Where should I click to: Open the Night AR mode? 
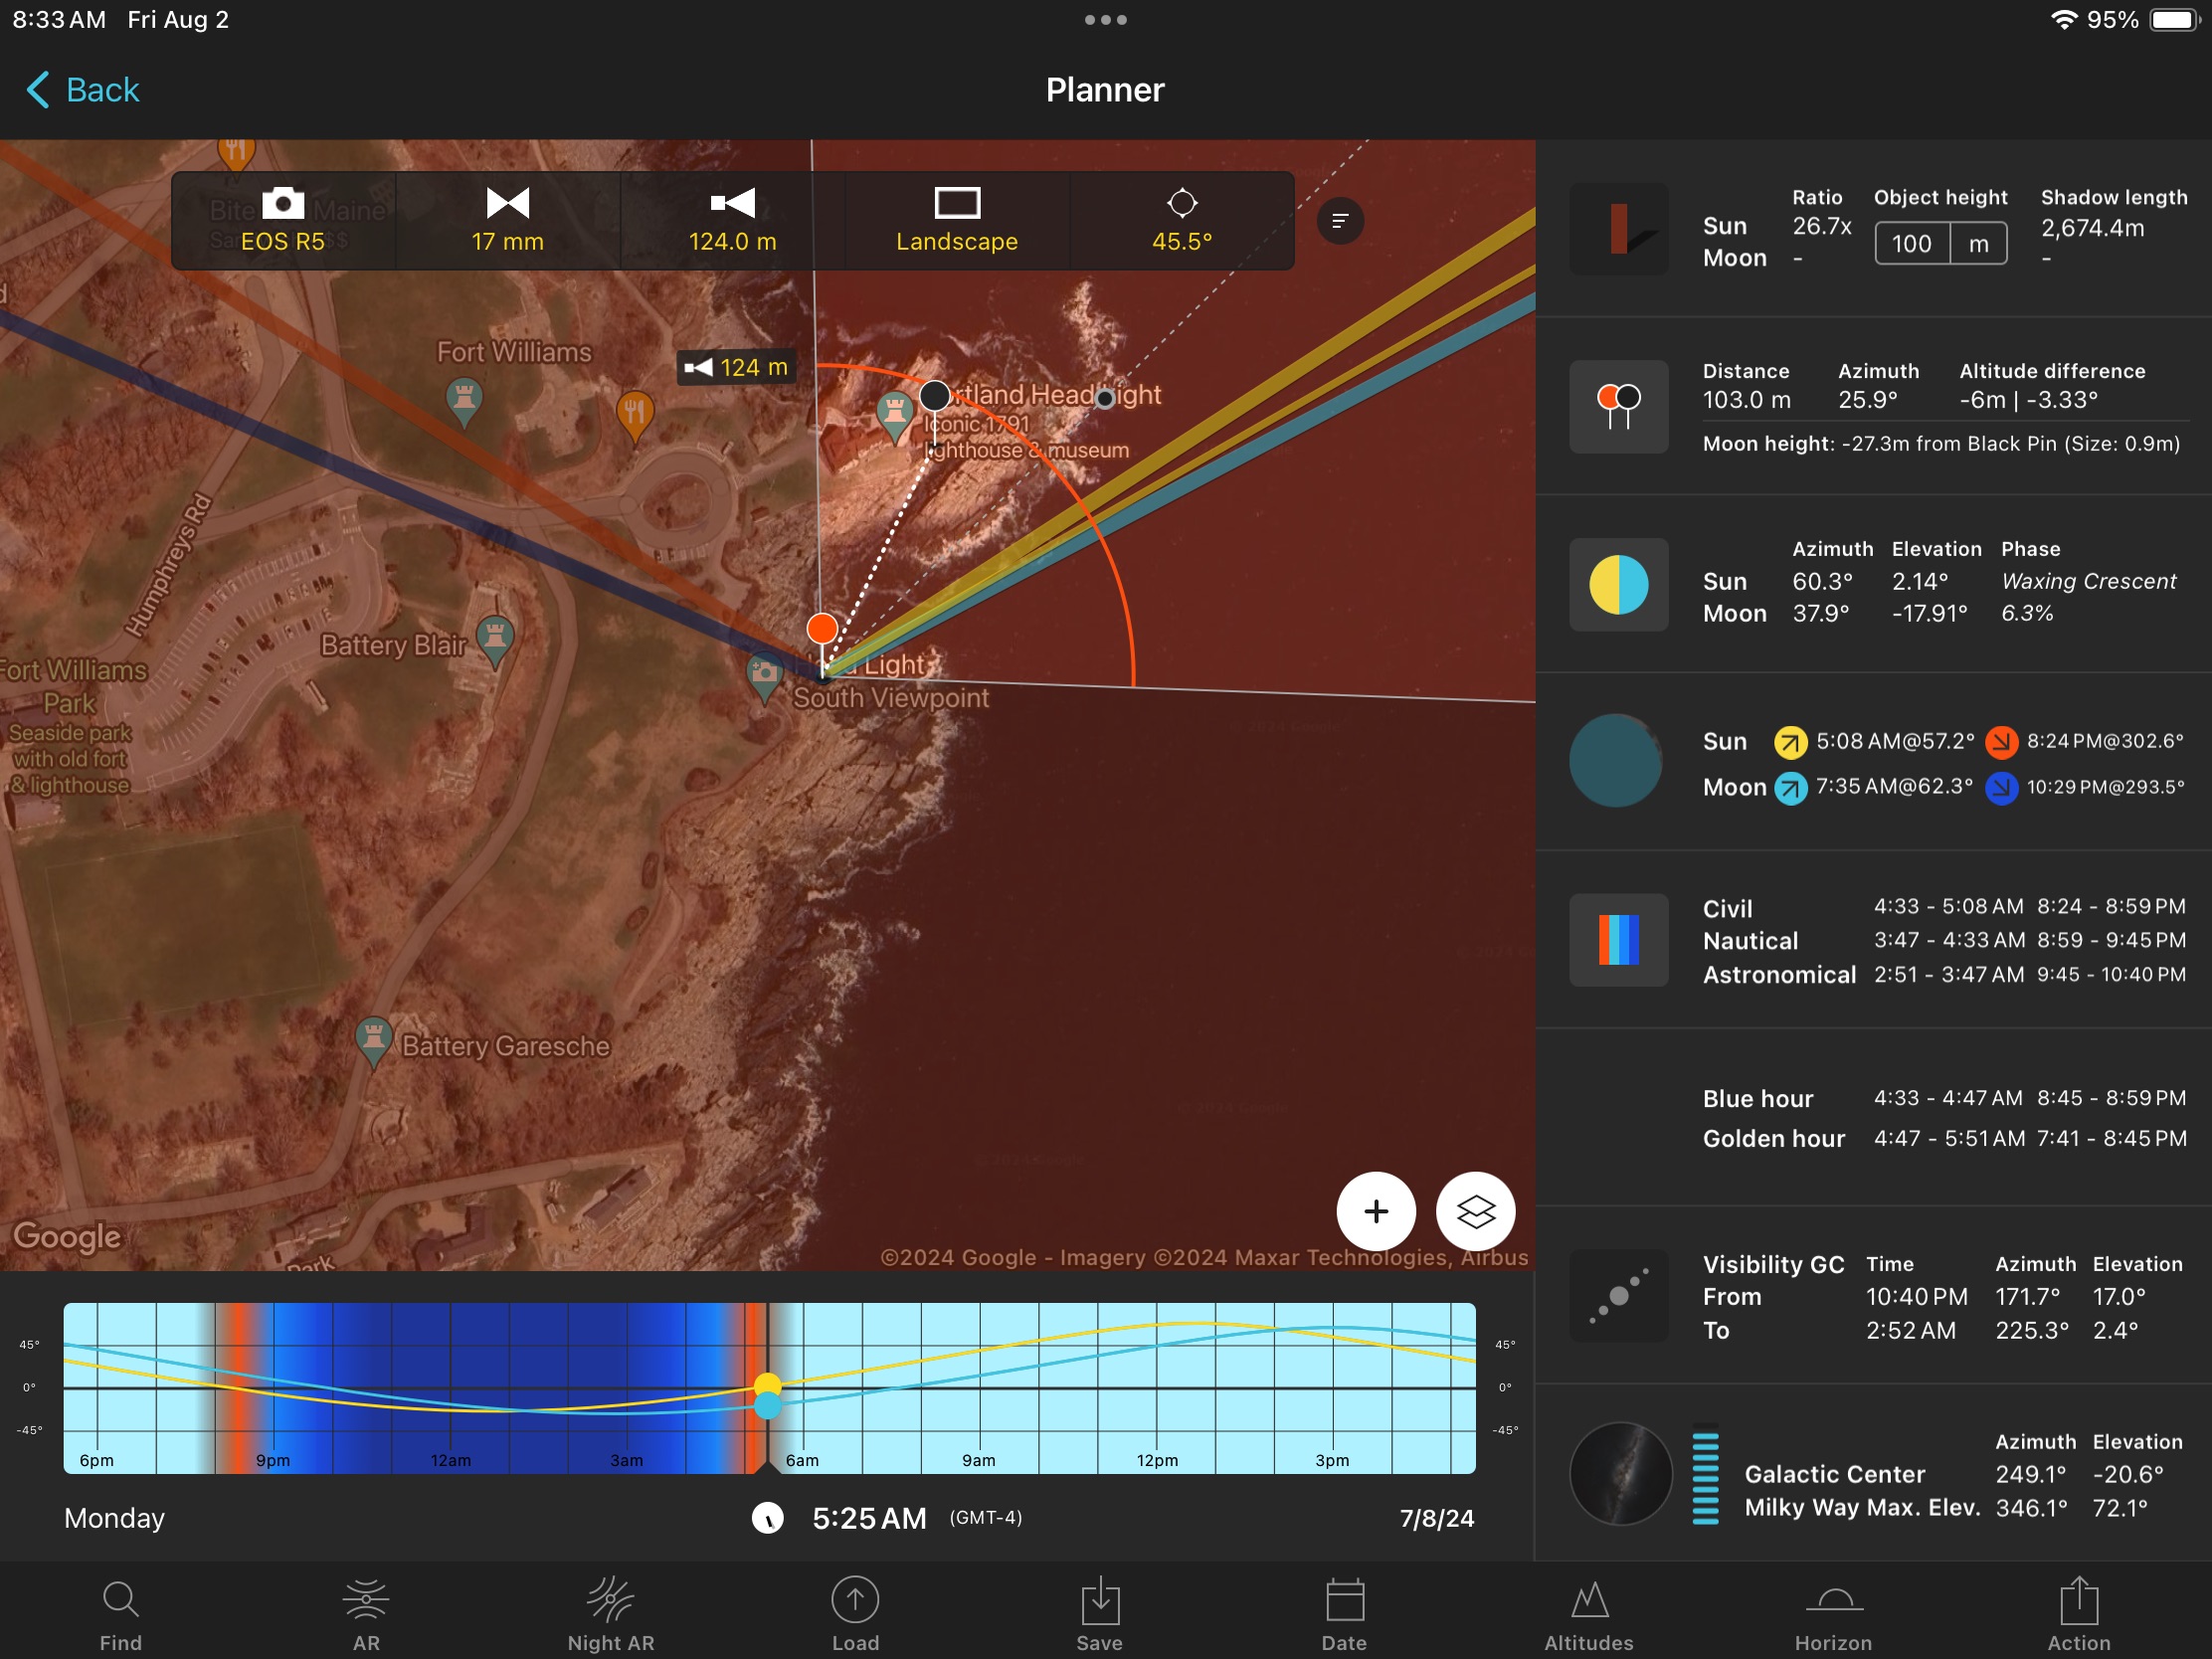pyautogui.click(x=610, y=1615)
